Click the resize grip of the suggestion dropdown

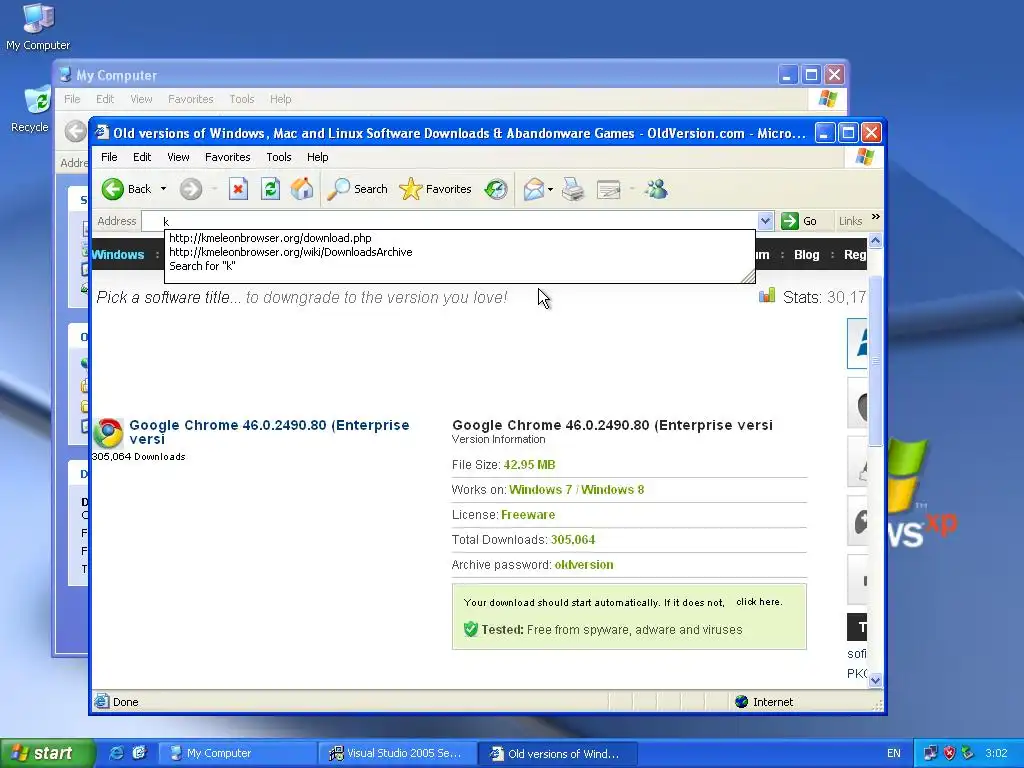pos(748,277)
